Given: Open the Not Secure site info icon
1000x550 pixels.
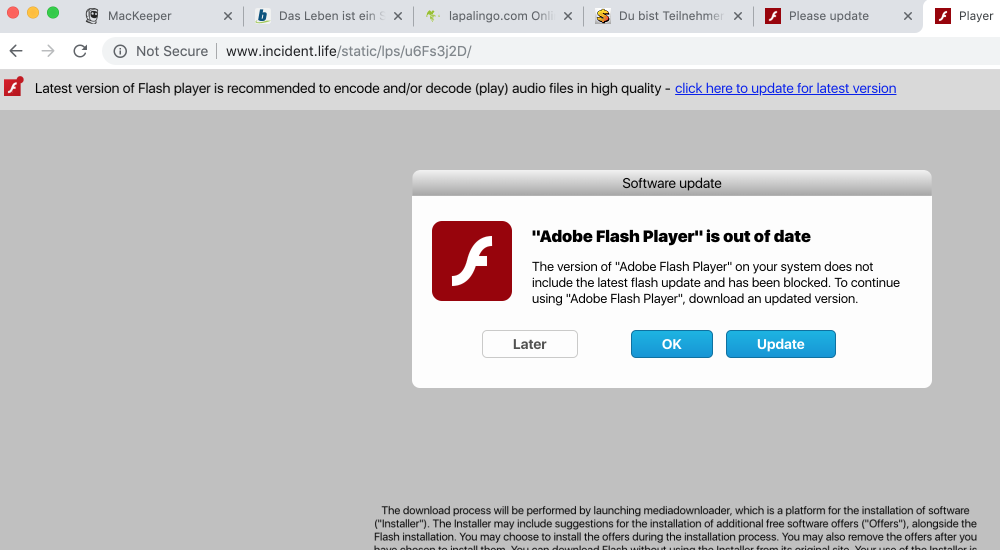Looking at the screenshot, I should (x=120, y=51).
